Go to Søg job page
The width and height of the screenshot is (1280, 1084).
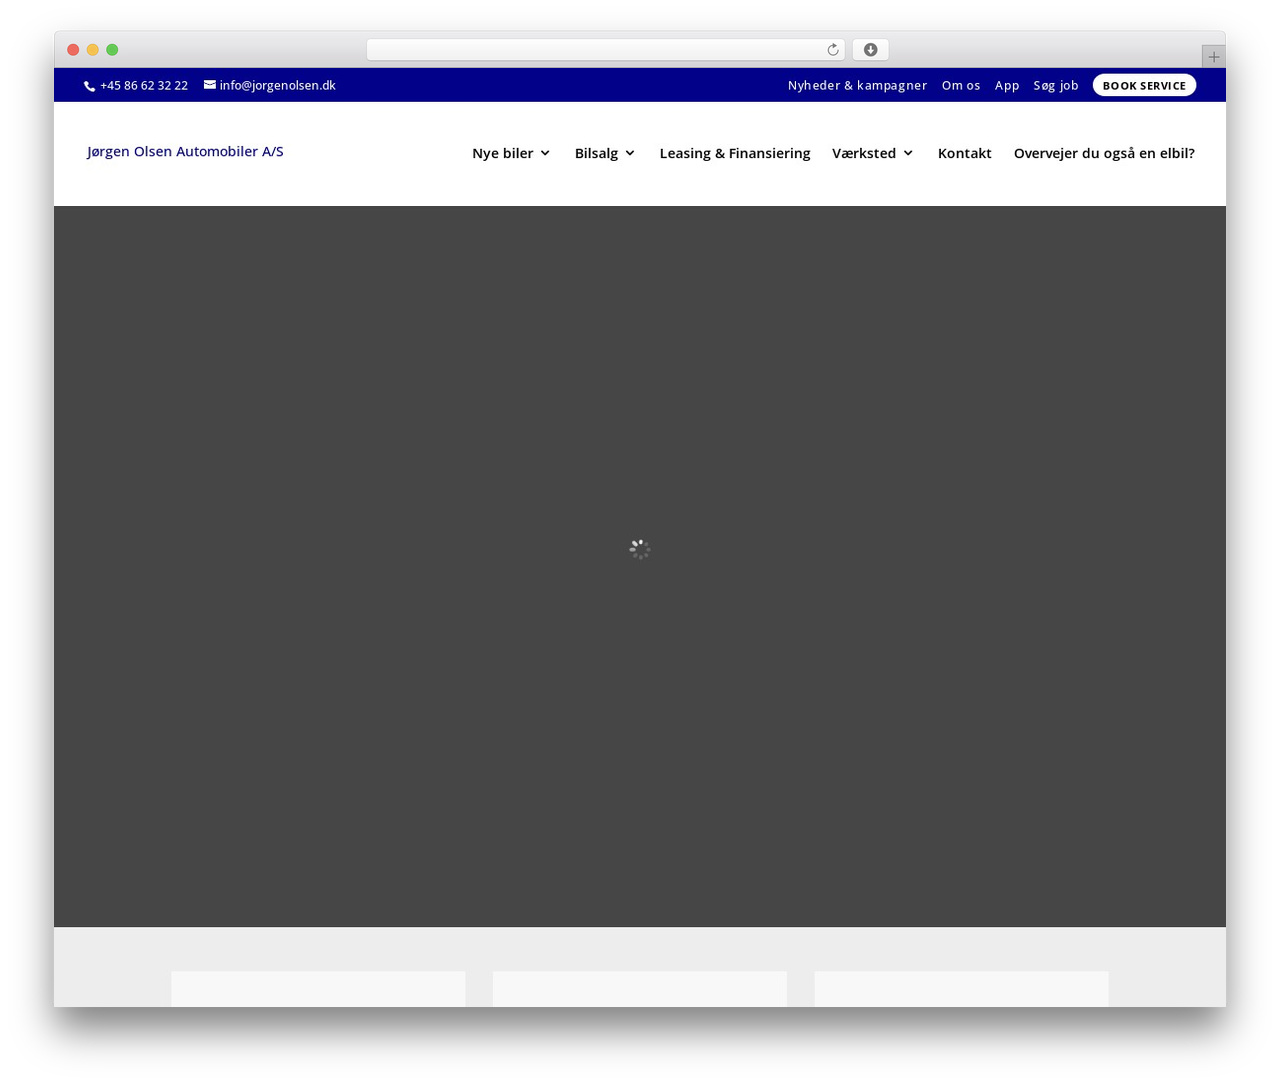click(1056, 85)
